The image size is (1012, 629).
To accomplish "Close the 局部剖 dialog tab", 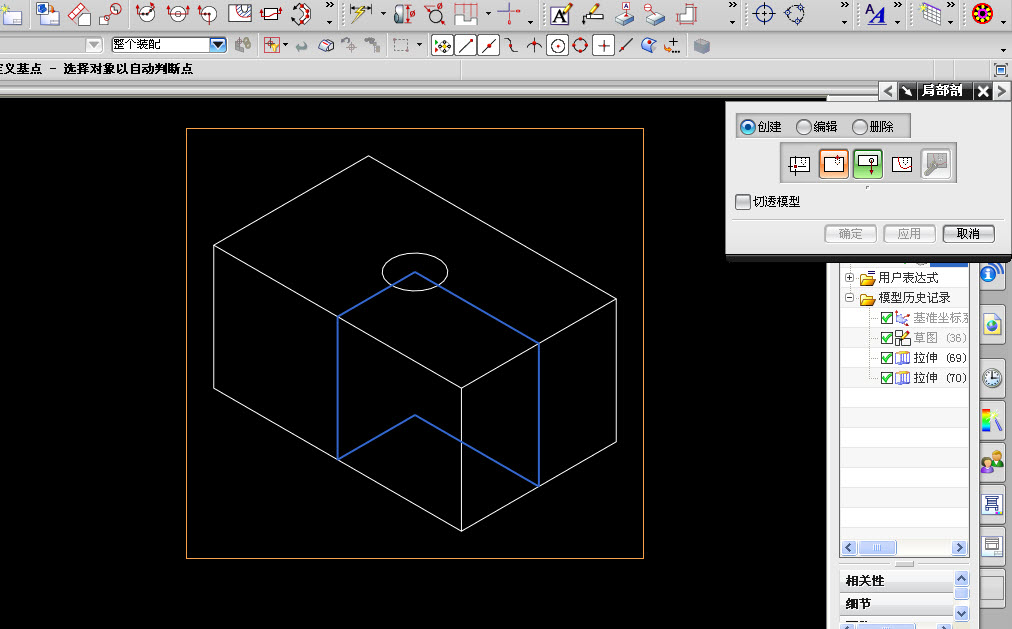I will (x=983, y=91).
